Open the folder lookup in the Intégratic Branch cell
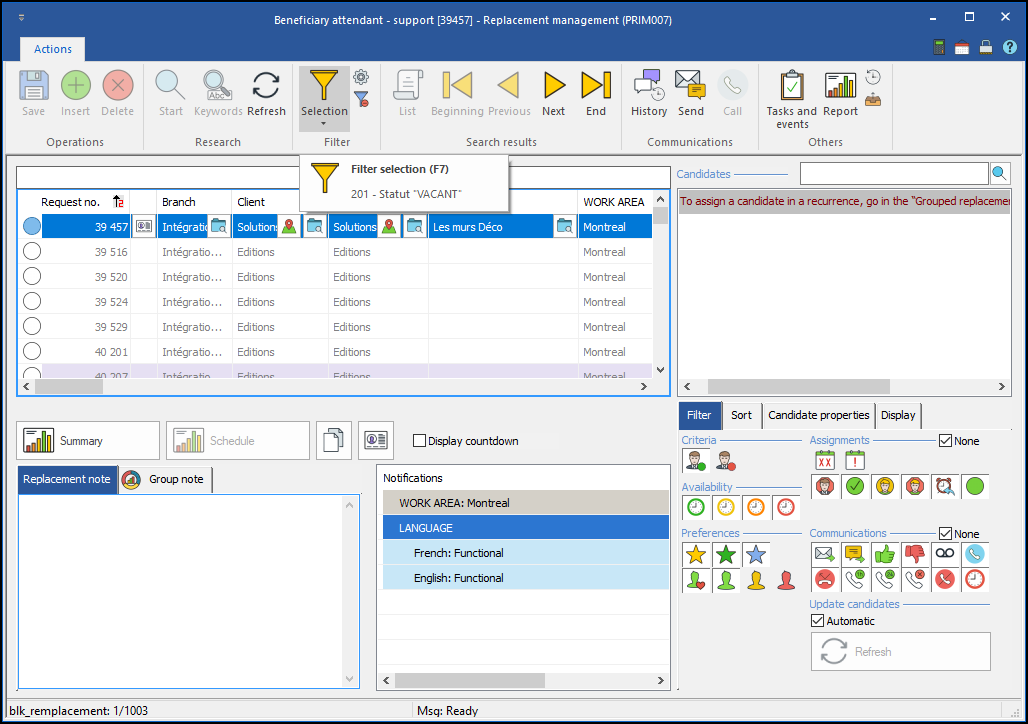The width and height of the screenshot is (1028, 724). click(219, 227)
